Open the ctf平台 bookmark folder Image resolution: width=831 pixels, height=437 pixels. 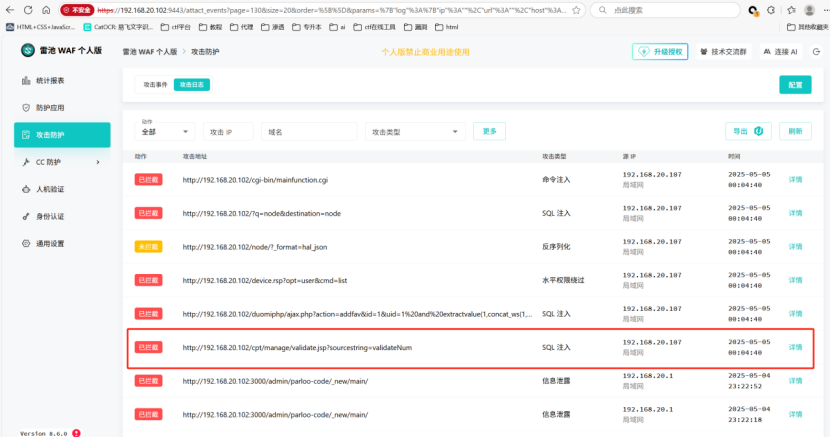pos(175,27)
